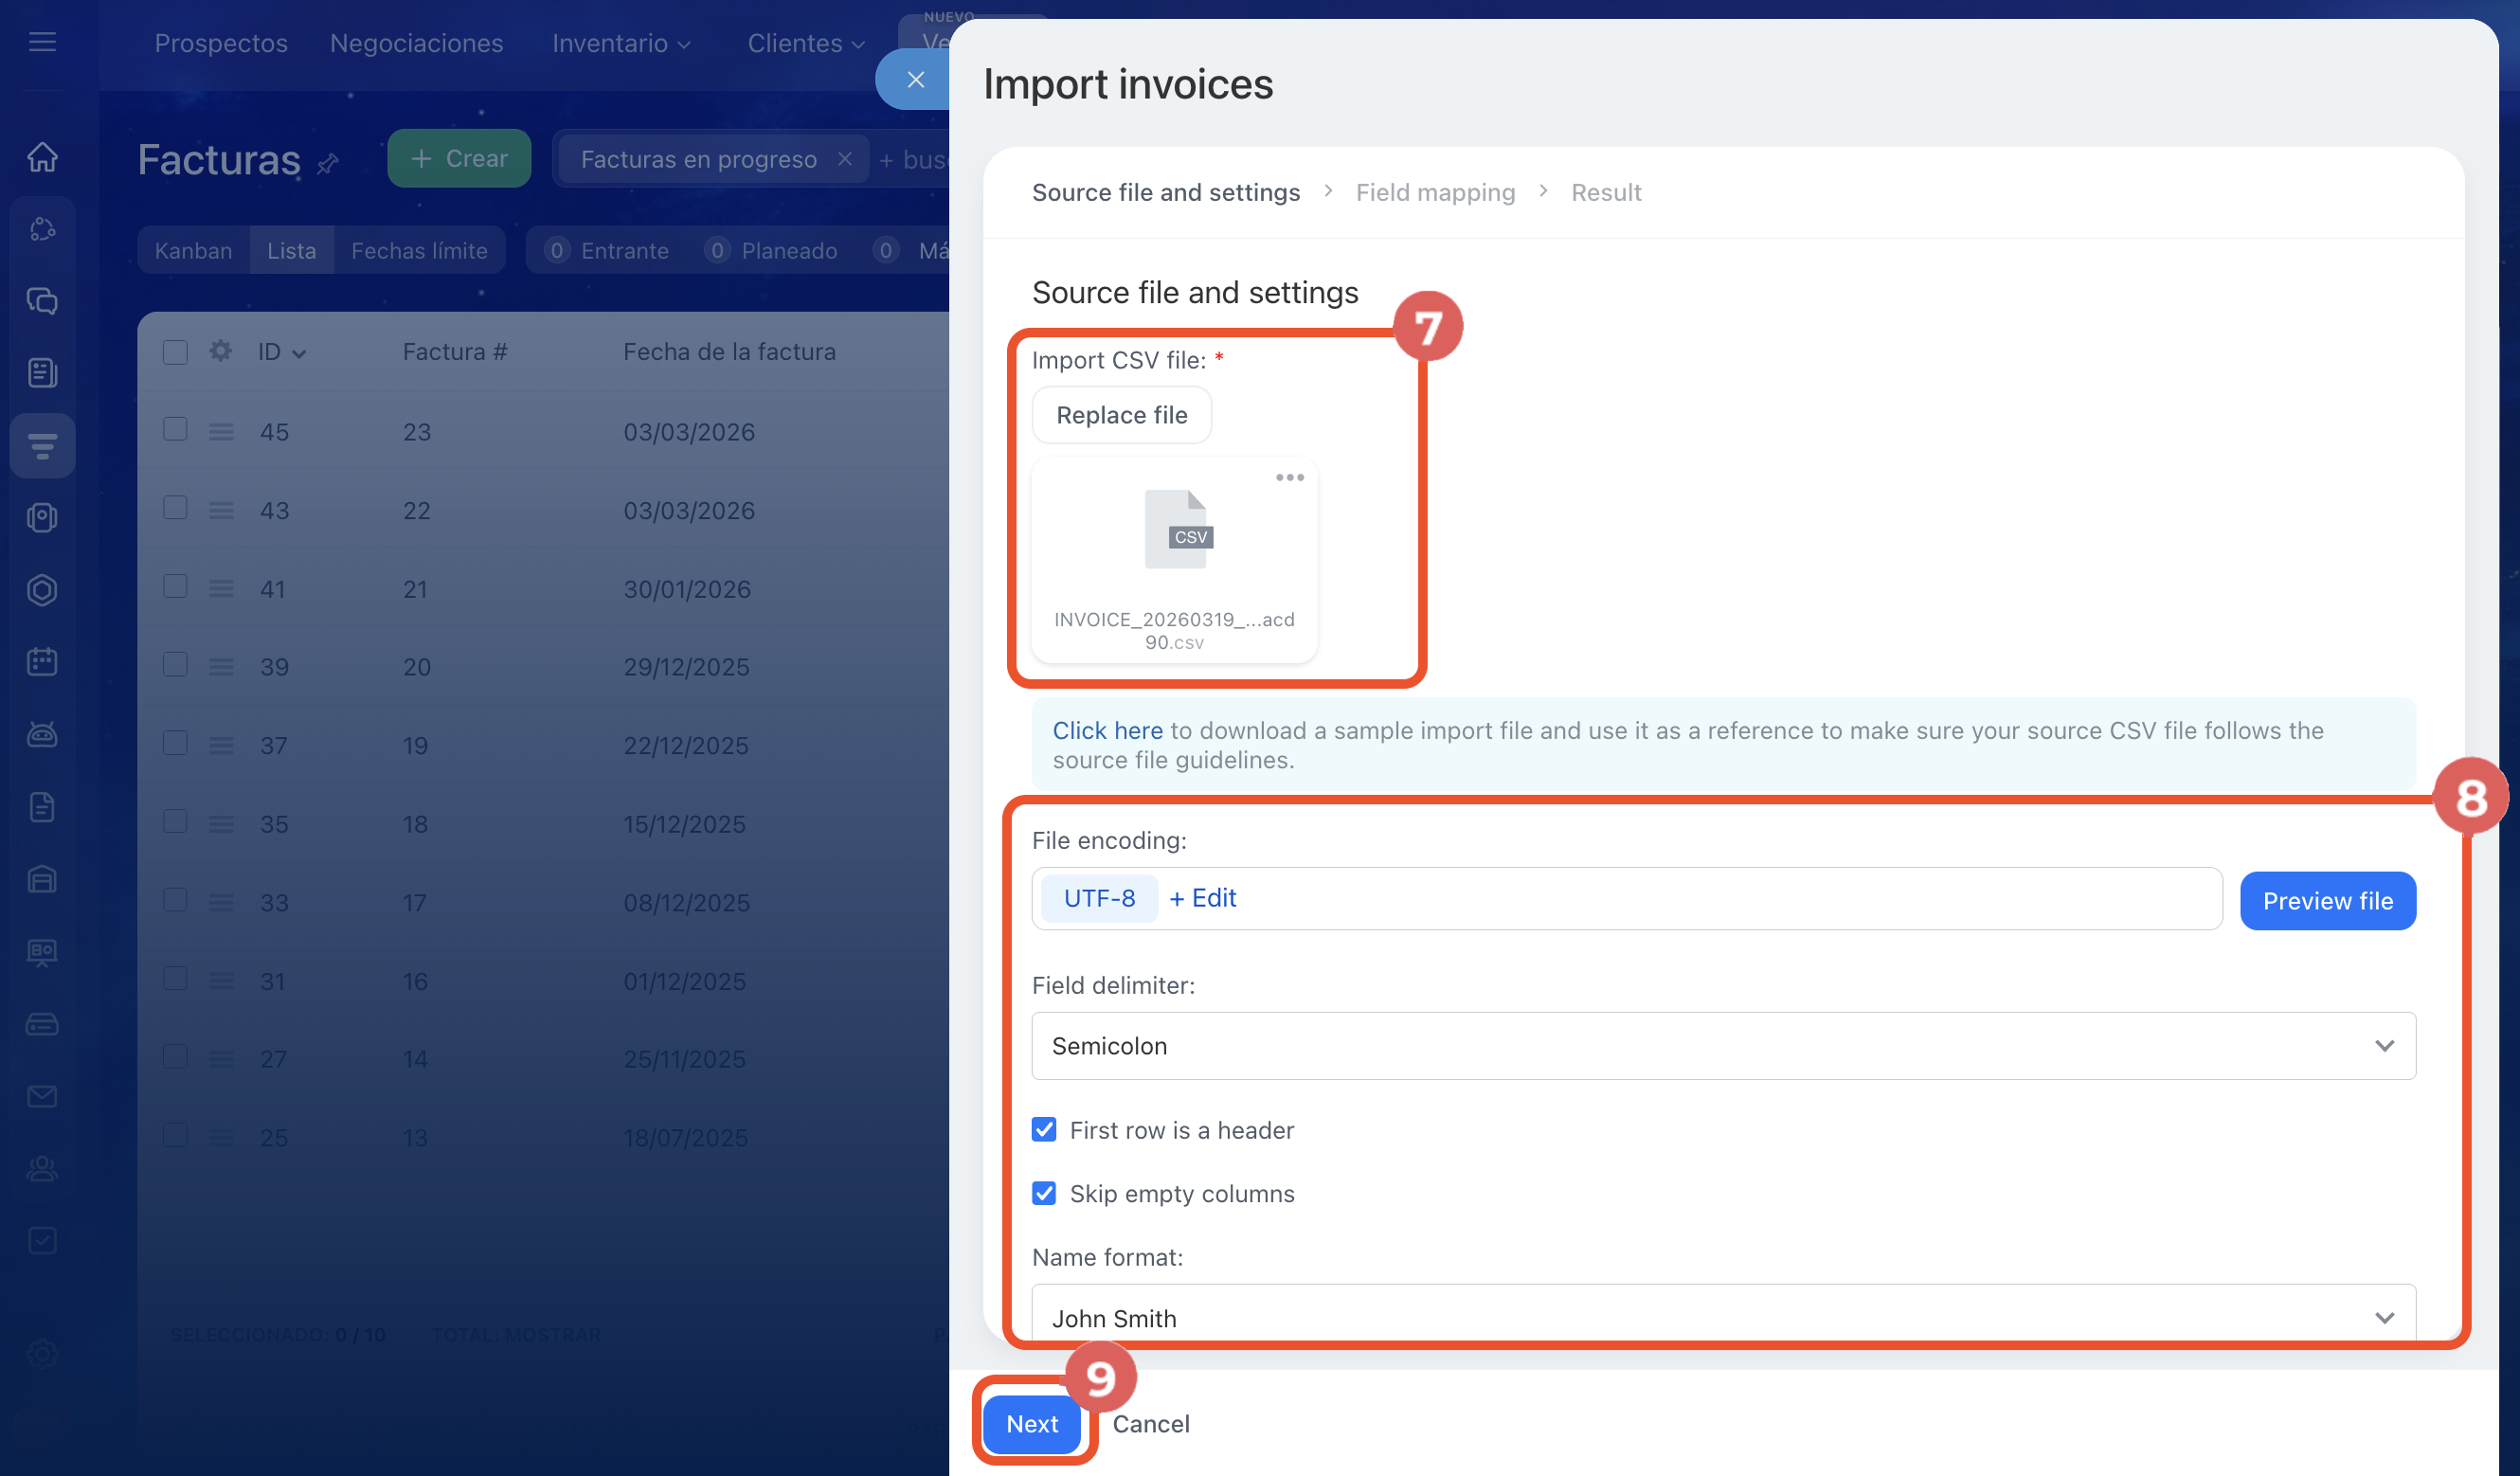Open the Field delimiter Semicolon dropdown
Screen dimensions: 2520x1476
[x=1723, y=1046]
